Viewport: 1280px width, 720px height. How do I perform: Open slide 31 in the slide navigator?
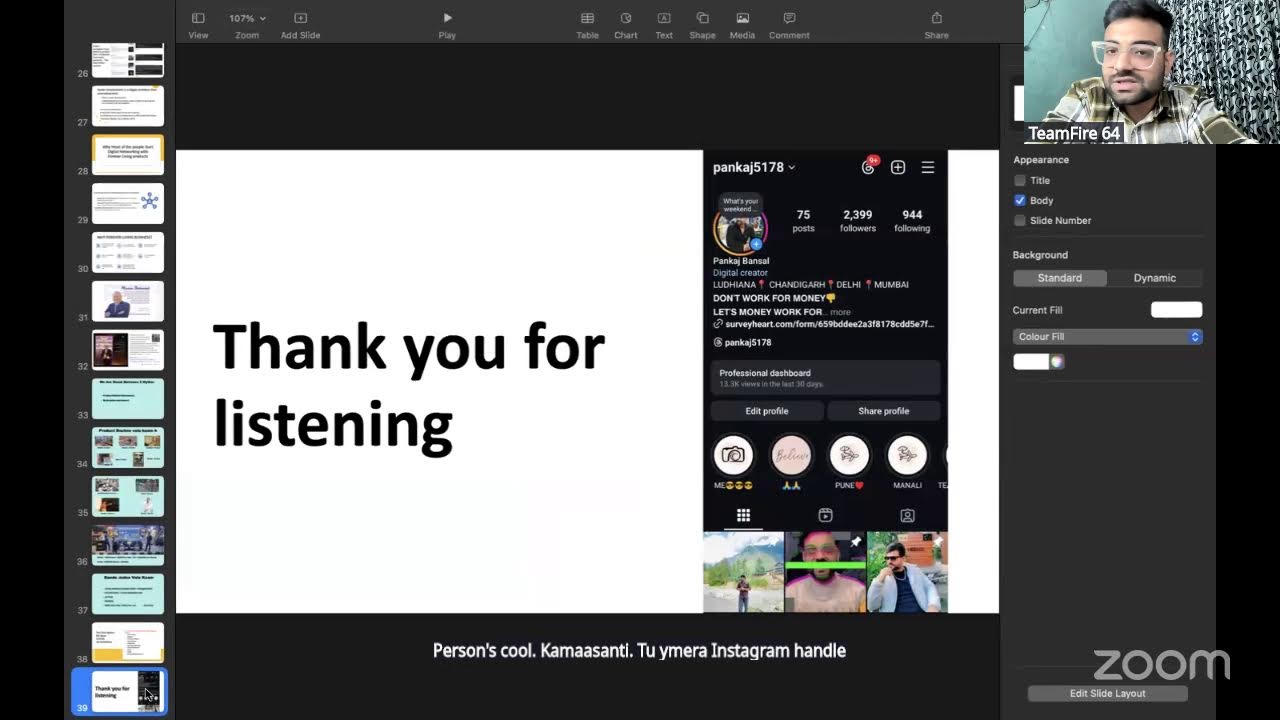click(x=128, y=301)
